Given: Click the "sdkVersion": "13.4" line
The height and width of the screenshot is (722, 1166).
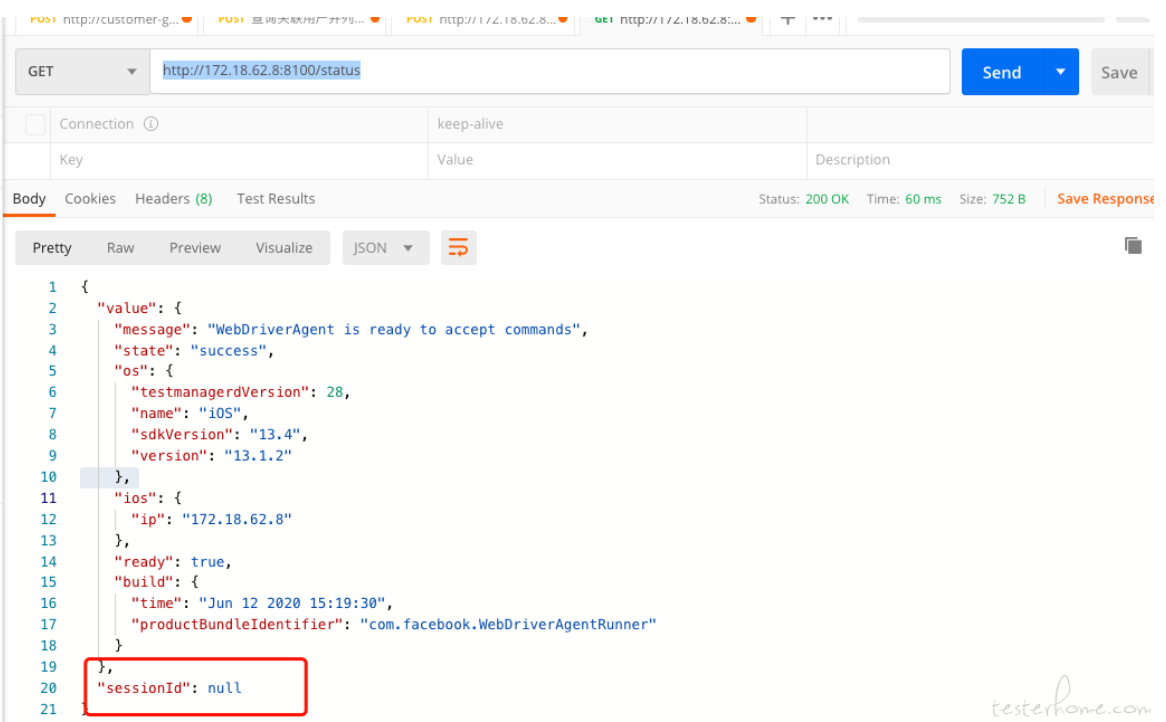Looking at the screenshot, I should click(219, 434).
